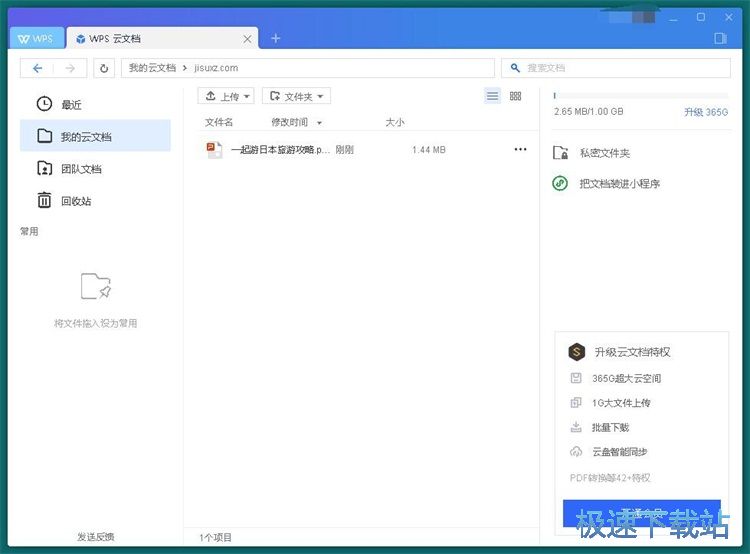750x554 pixels.
Task: Click the back navigation arrow
Action: point(37,68)
